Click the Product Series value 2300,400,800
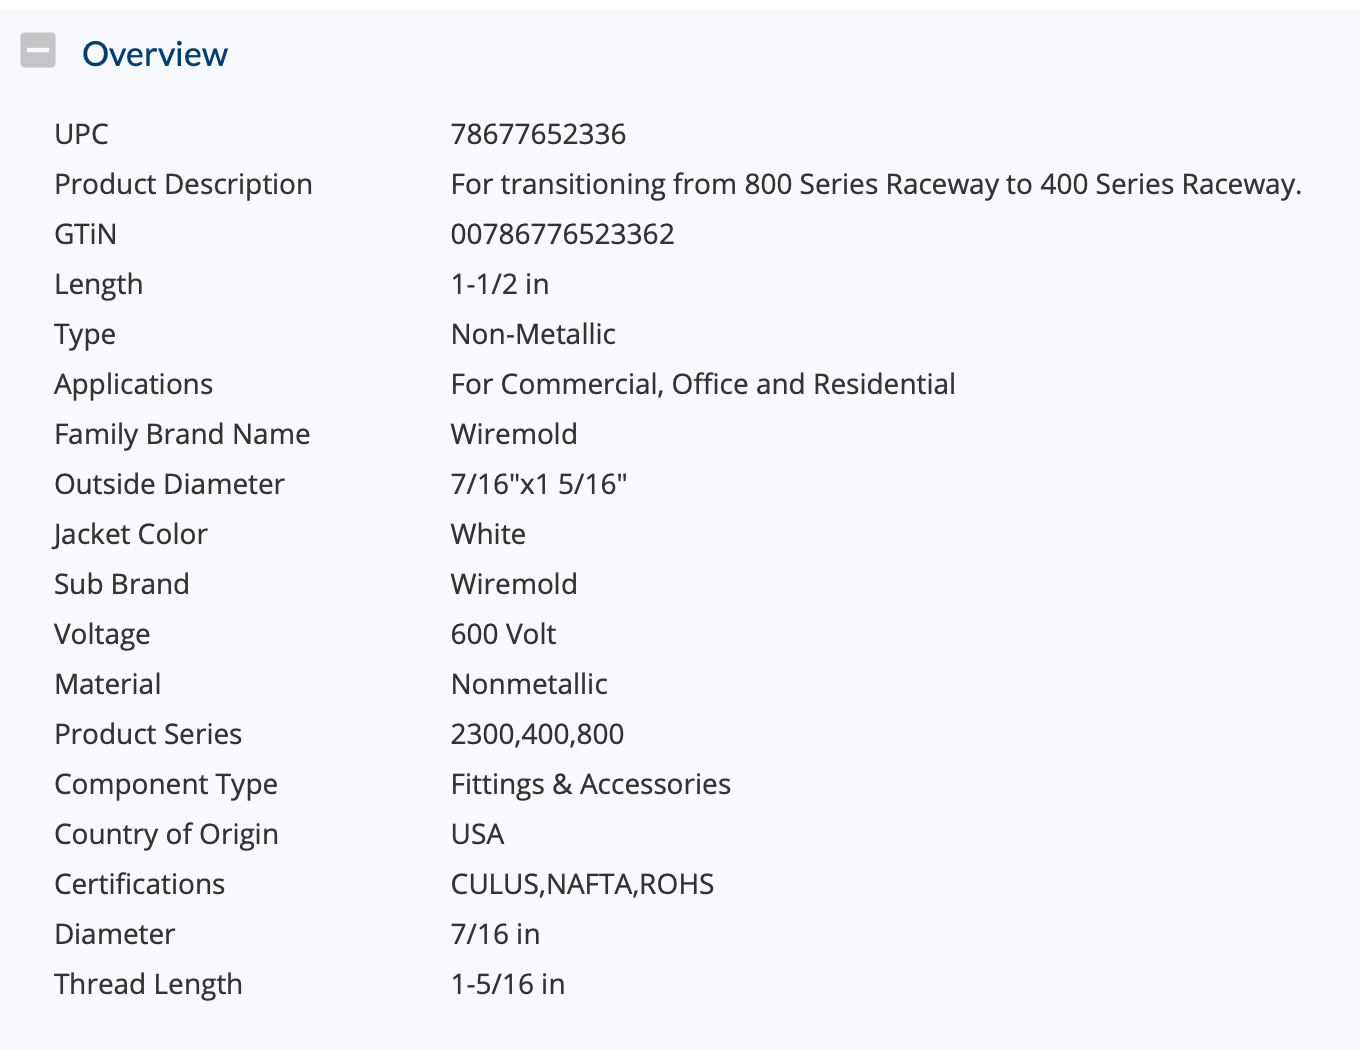 (537, 734)
